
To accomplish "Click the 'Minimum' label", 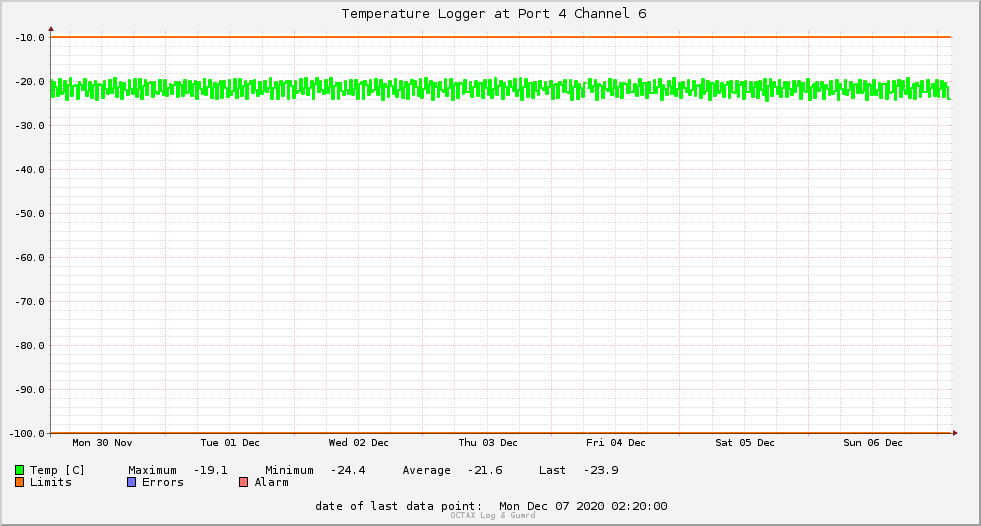I will pyautogui.click(x=290, y=470).
